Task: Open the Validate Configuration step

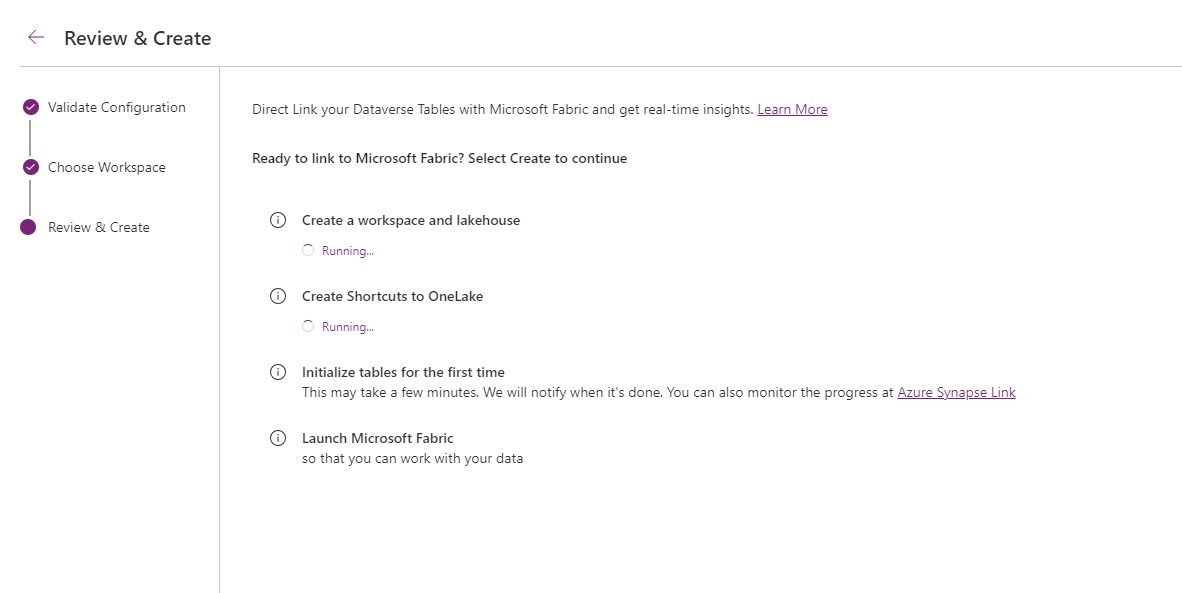Action: (117, 107)
